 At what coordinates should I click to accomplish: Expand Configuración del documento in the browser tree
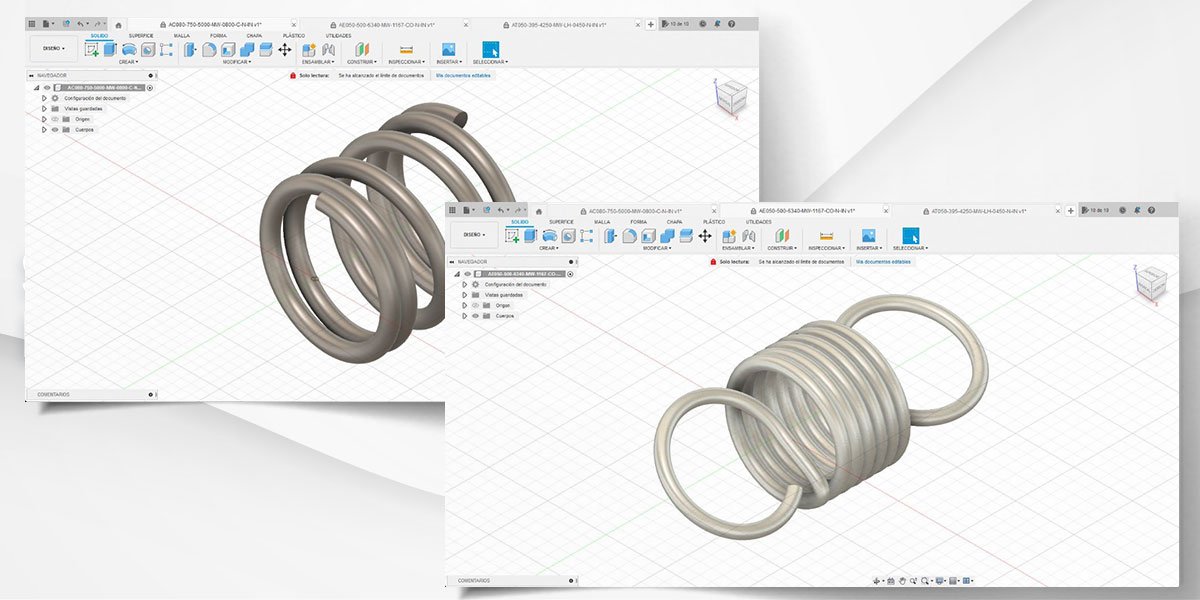coord(465,285)
